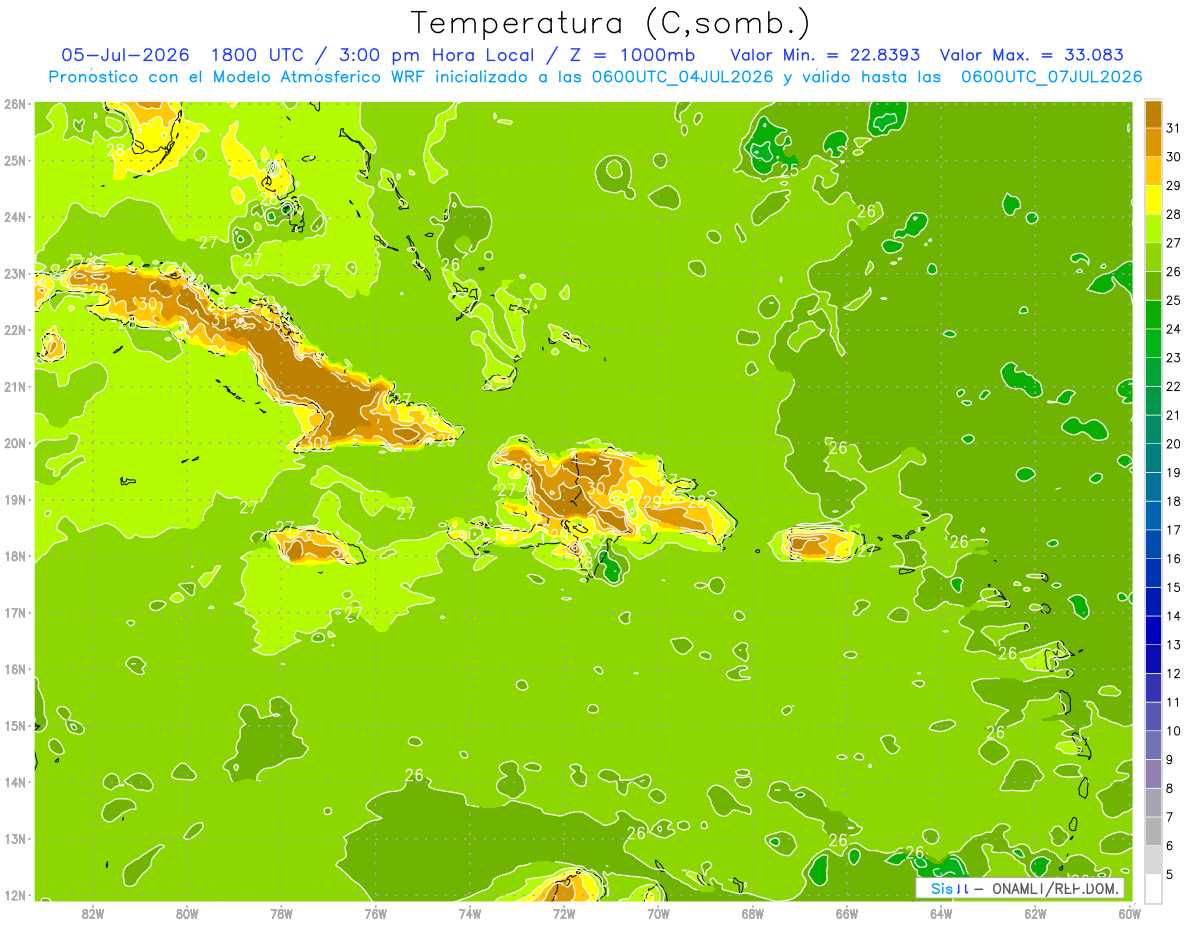Click valid-until time '0600UTC_07JUL2026'
Screen dimensions: 1200x927
(x=1052, y=76)
